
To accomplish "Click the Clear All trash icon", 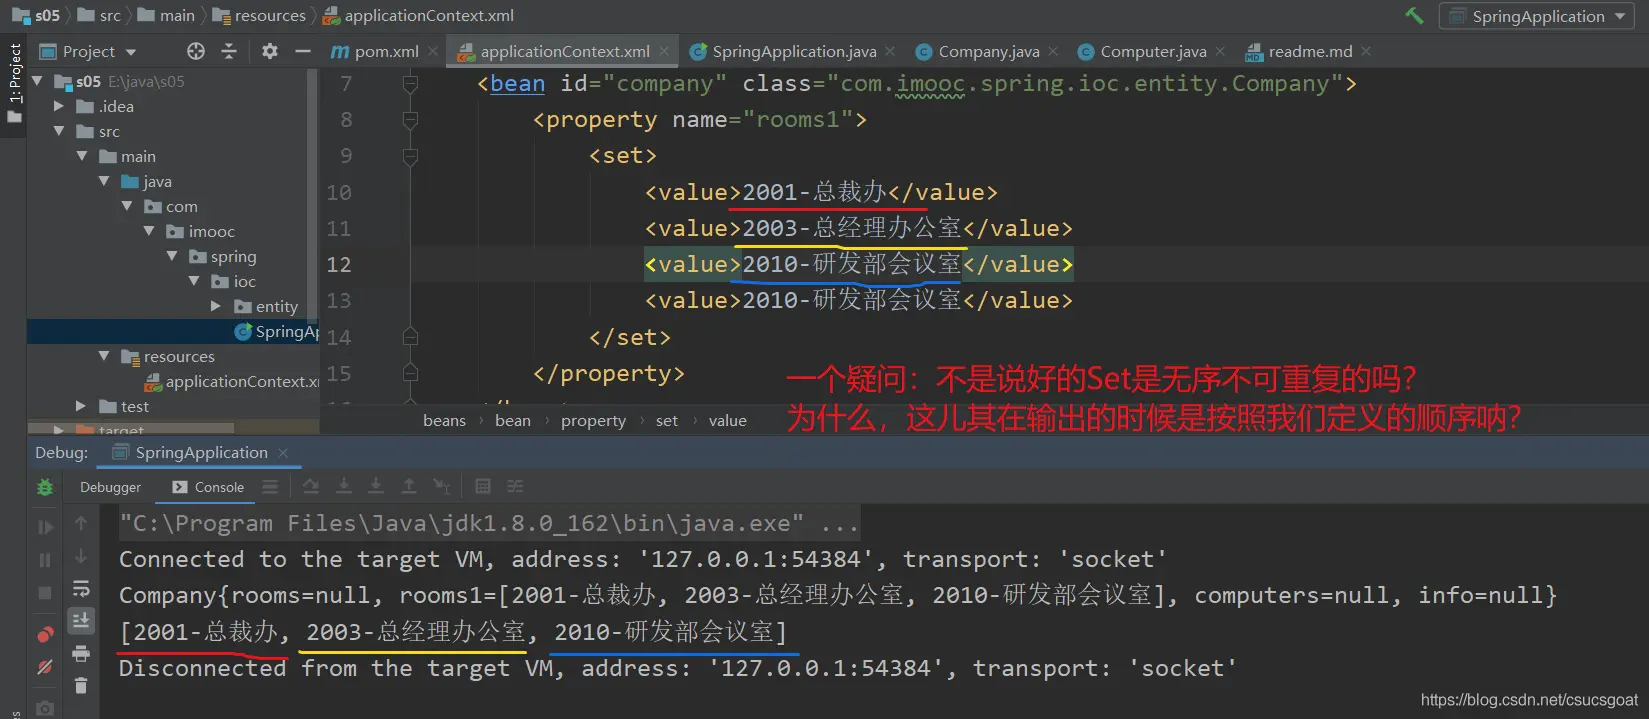I will click(81, 686).
